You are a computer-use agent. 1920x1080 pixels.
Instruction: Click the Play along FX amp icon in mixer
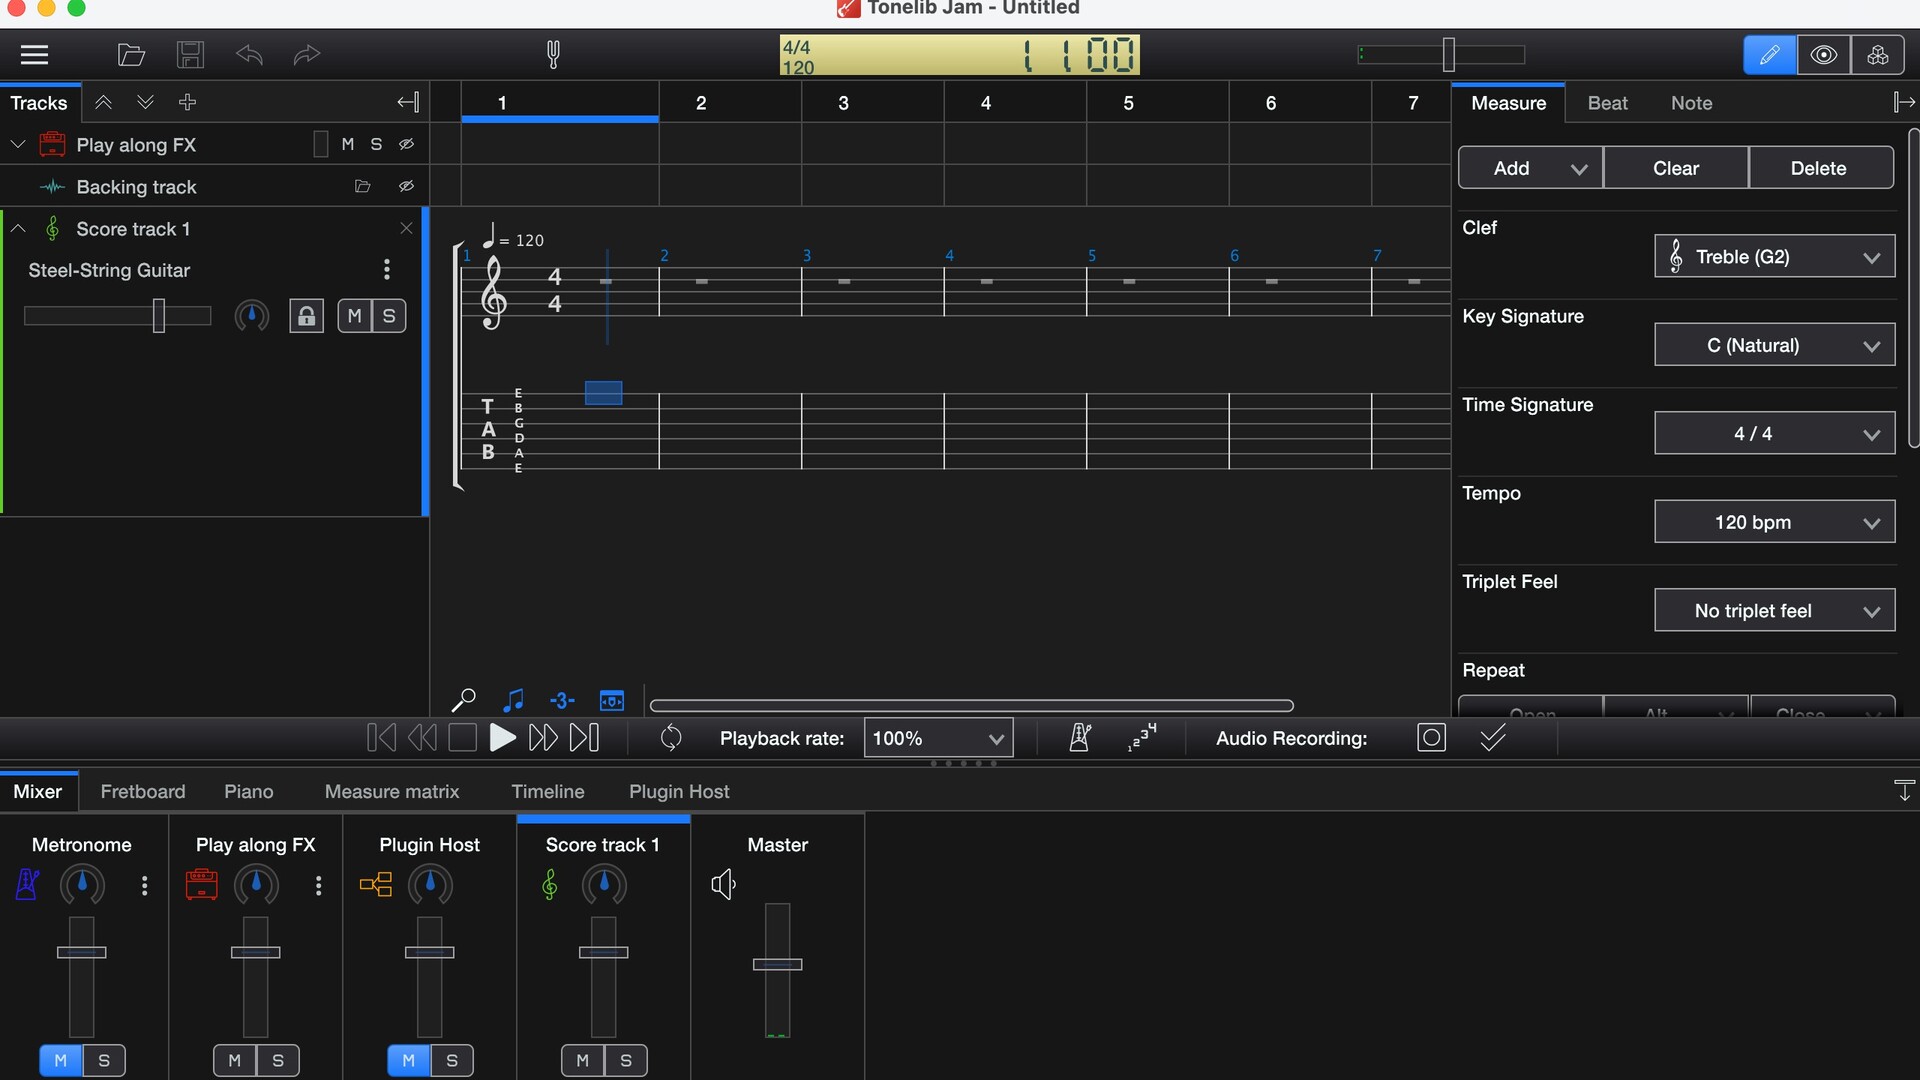click(202, 885)
